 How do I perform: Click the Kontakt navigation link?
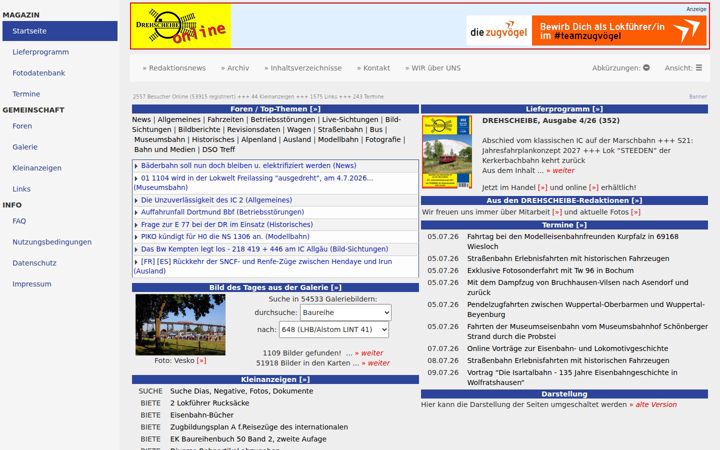click(373, 68)
